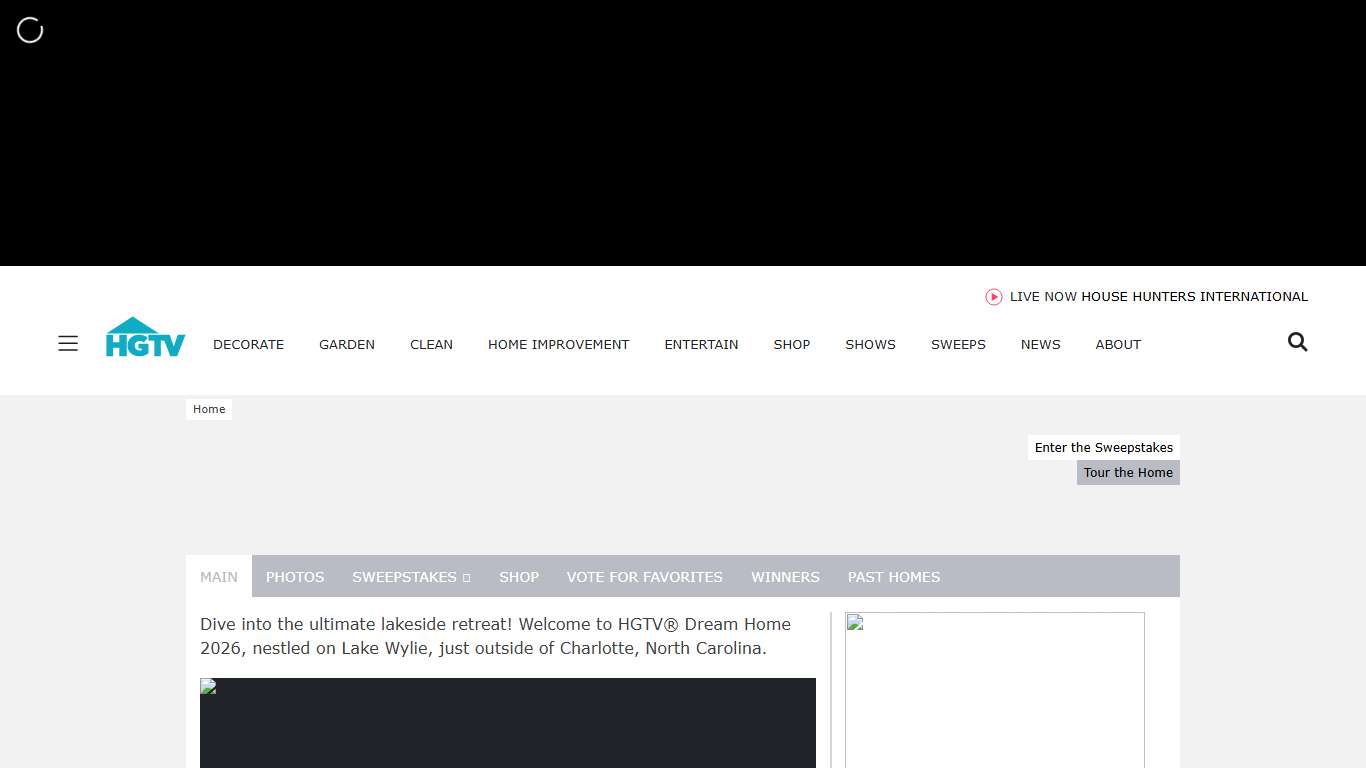Image resolution: width=1366 pixels, height=768 pixels.
Task: Switch to the Photos tab
Action: (x=295, y=577)
